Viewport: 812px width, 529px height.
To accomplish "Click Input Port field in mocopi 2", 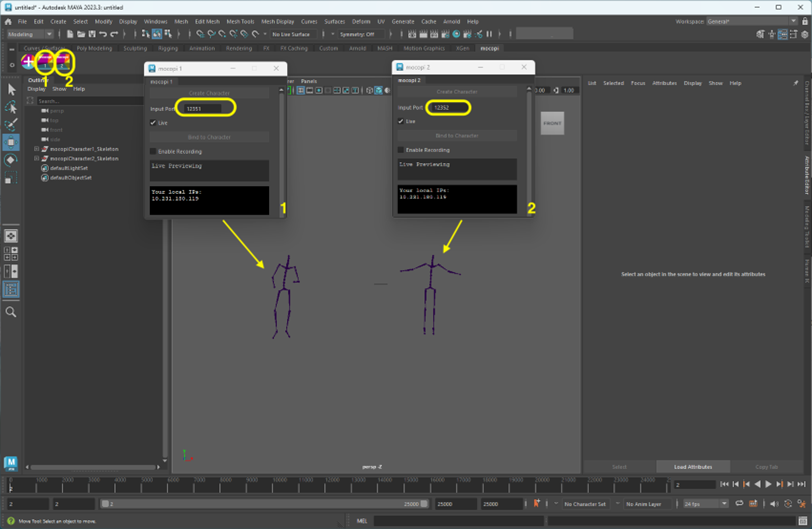I will [x=449, y=107].
